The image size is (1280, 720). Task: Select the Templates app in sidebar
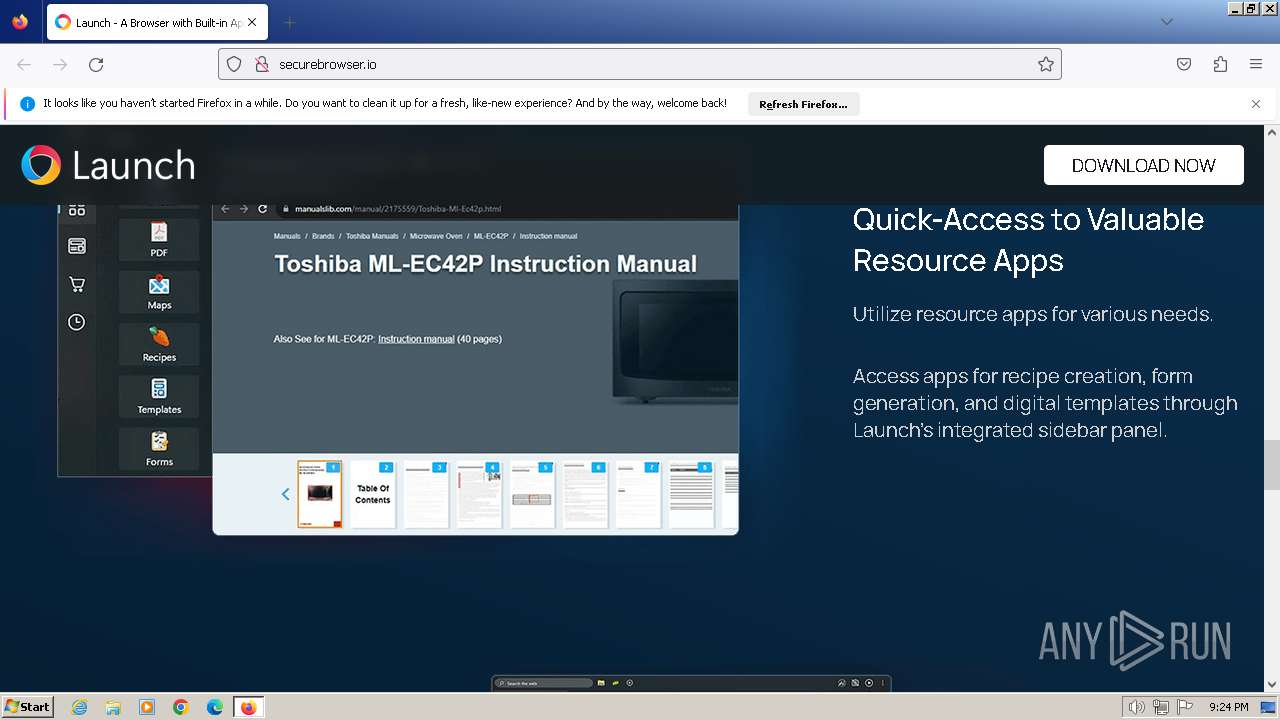tap(159, 396)
